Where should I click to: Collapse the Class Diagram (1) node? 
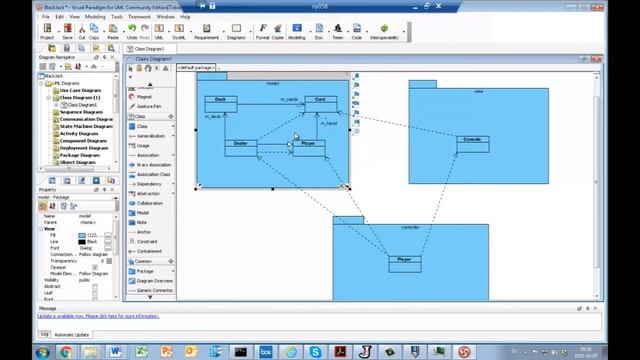pyautogui.click(x=49, y=98)
